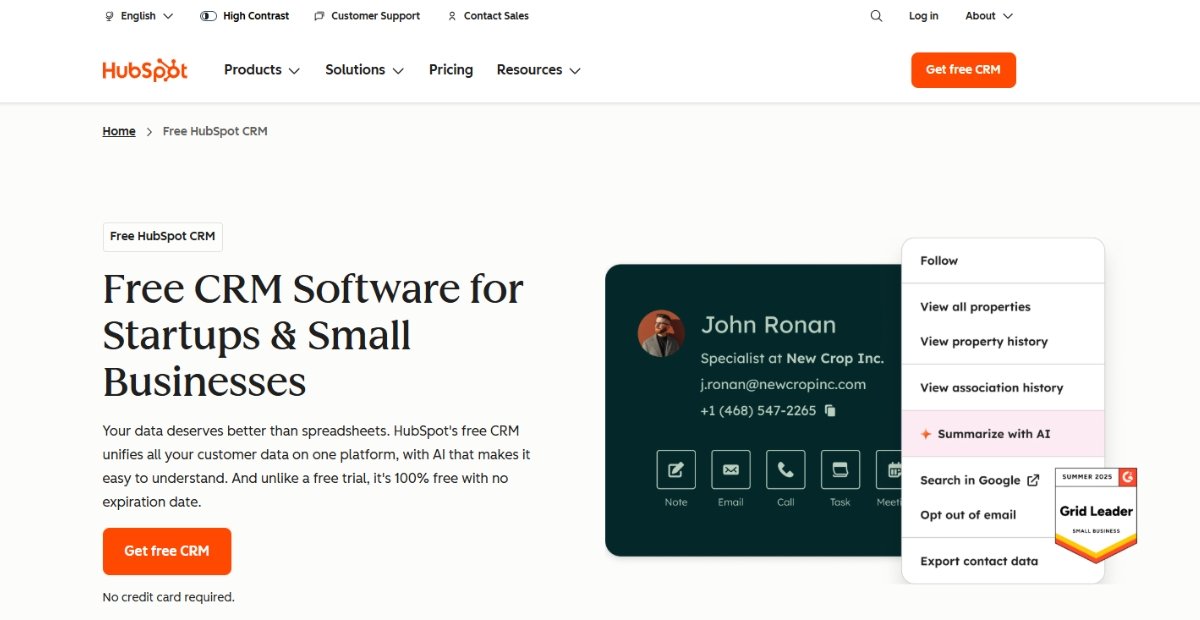Open the Products dropdown menu

[262, 70]
